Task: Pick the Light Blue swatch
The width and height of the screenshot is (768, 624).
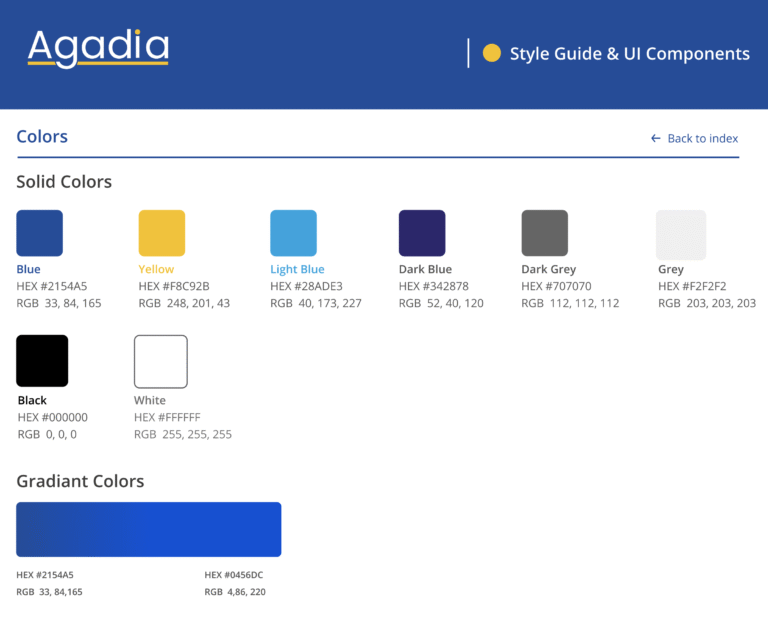Action: pos(293,233)
